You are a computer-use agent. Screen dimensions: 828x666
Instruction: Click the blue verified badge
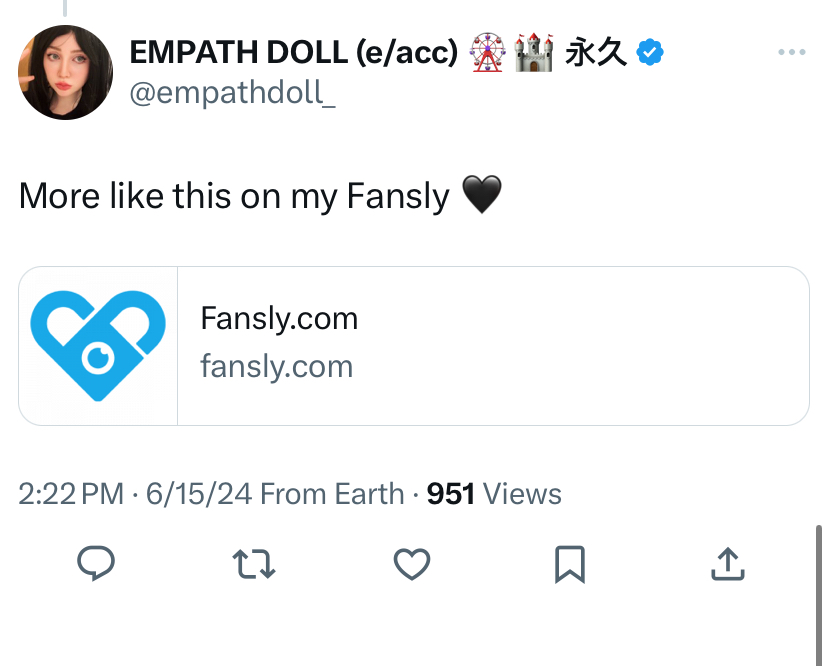(650, 52)
